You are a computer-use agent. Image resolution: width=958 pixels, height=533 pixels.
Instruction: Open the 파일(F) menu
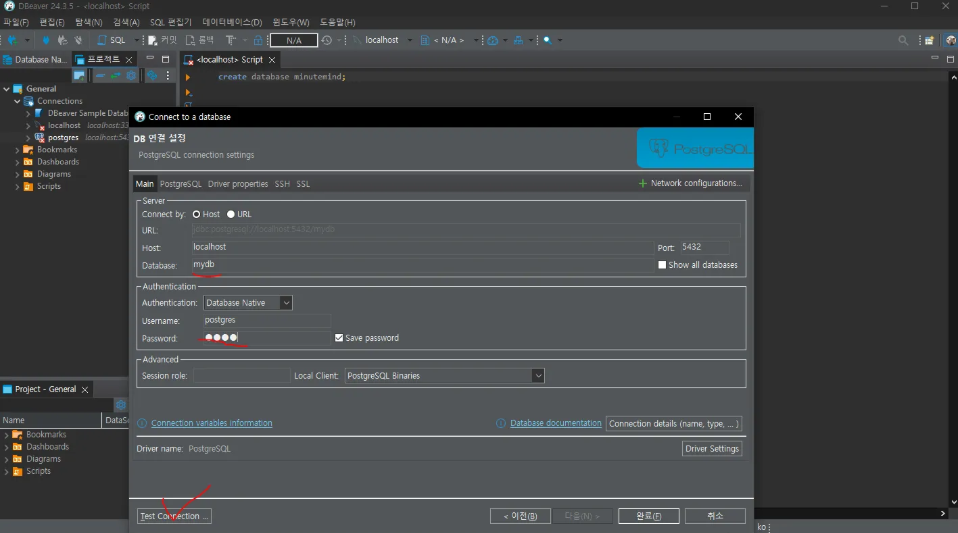pyautogui.click(x=16, y=22)
